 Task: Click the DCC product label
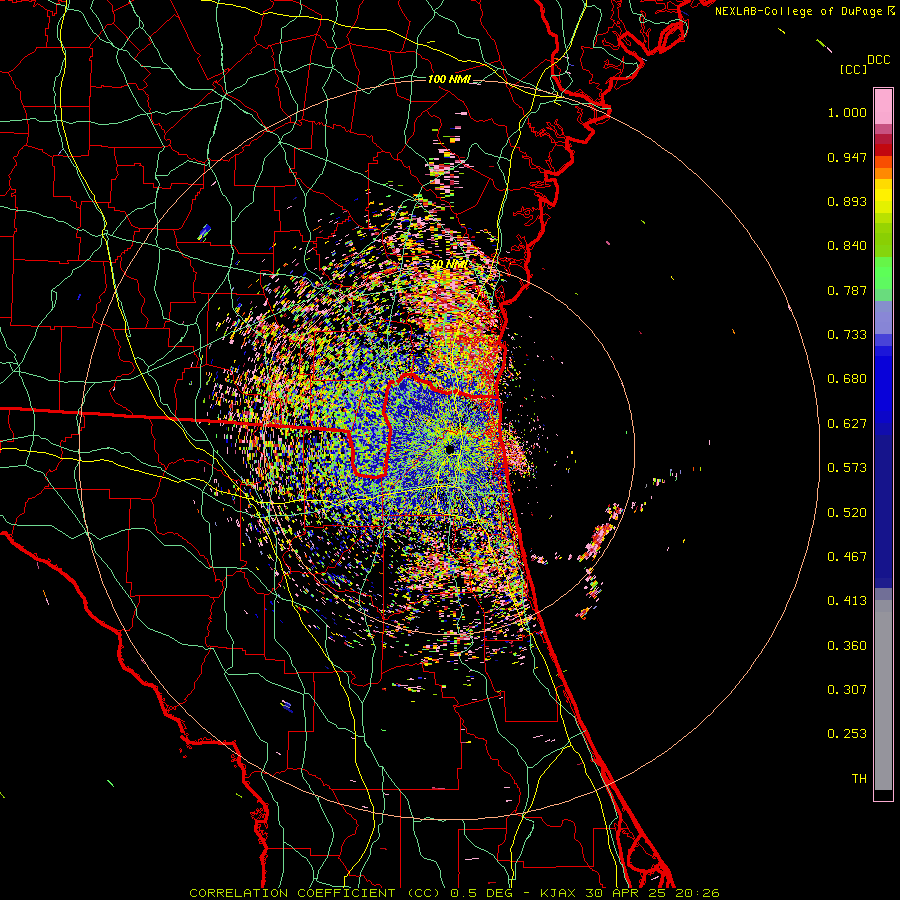click(x=879, y=60)
